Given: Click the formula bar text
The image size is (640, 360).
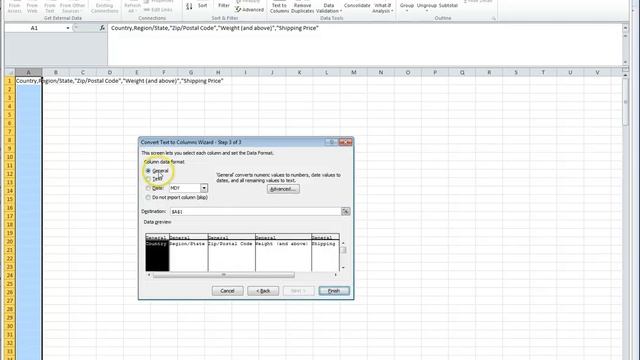Looking at the screenshot, I should point(214,28).
